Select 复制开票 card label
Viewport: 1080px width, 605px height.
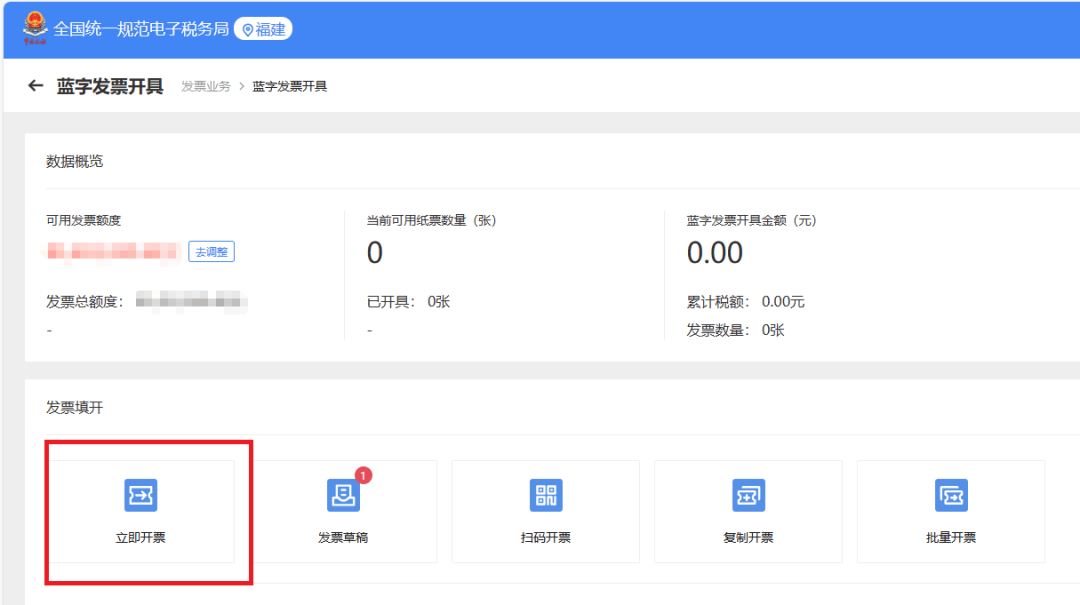point(748,538)
